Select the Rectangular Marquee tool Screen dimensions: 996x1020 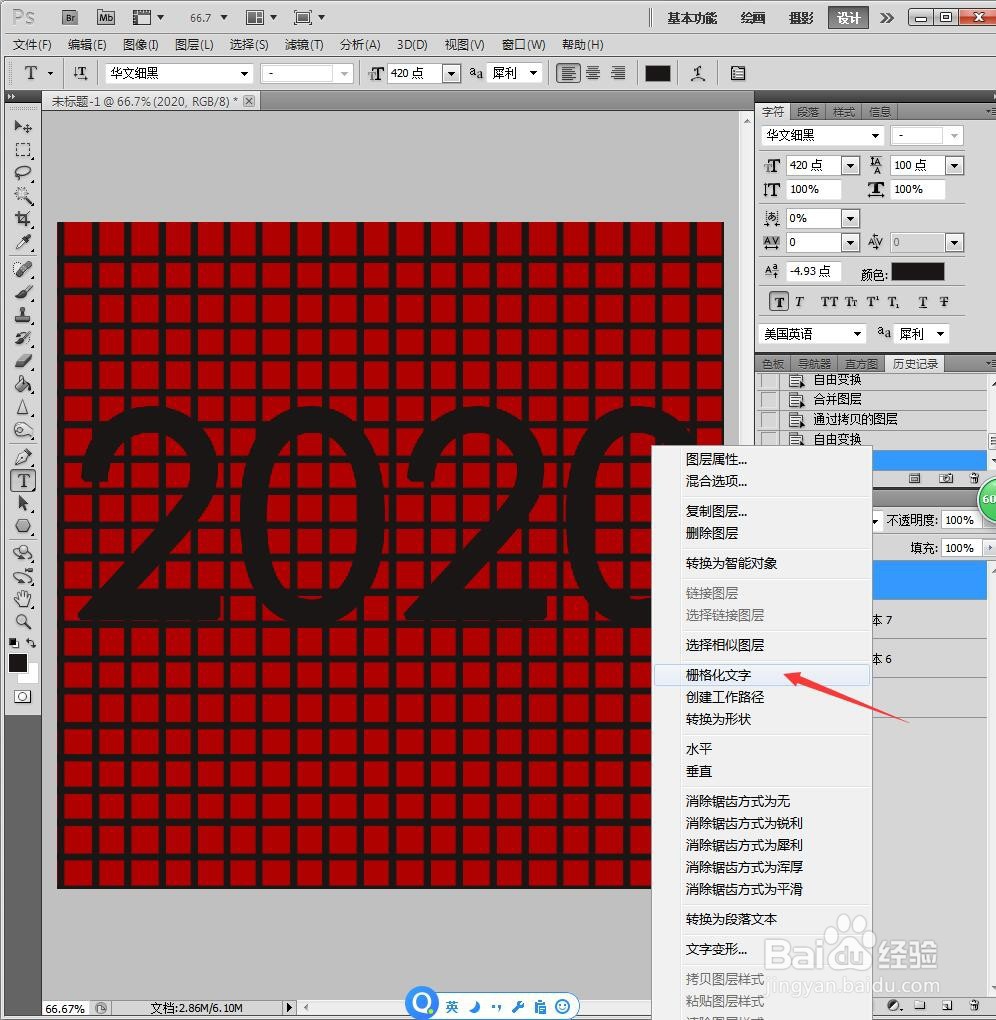(x=23, y=150)
